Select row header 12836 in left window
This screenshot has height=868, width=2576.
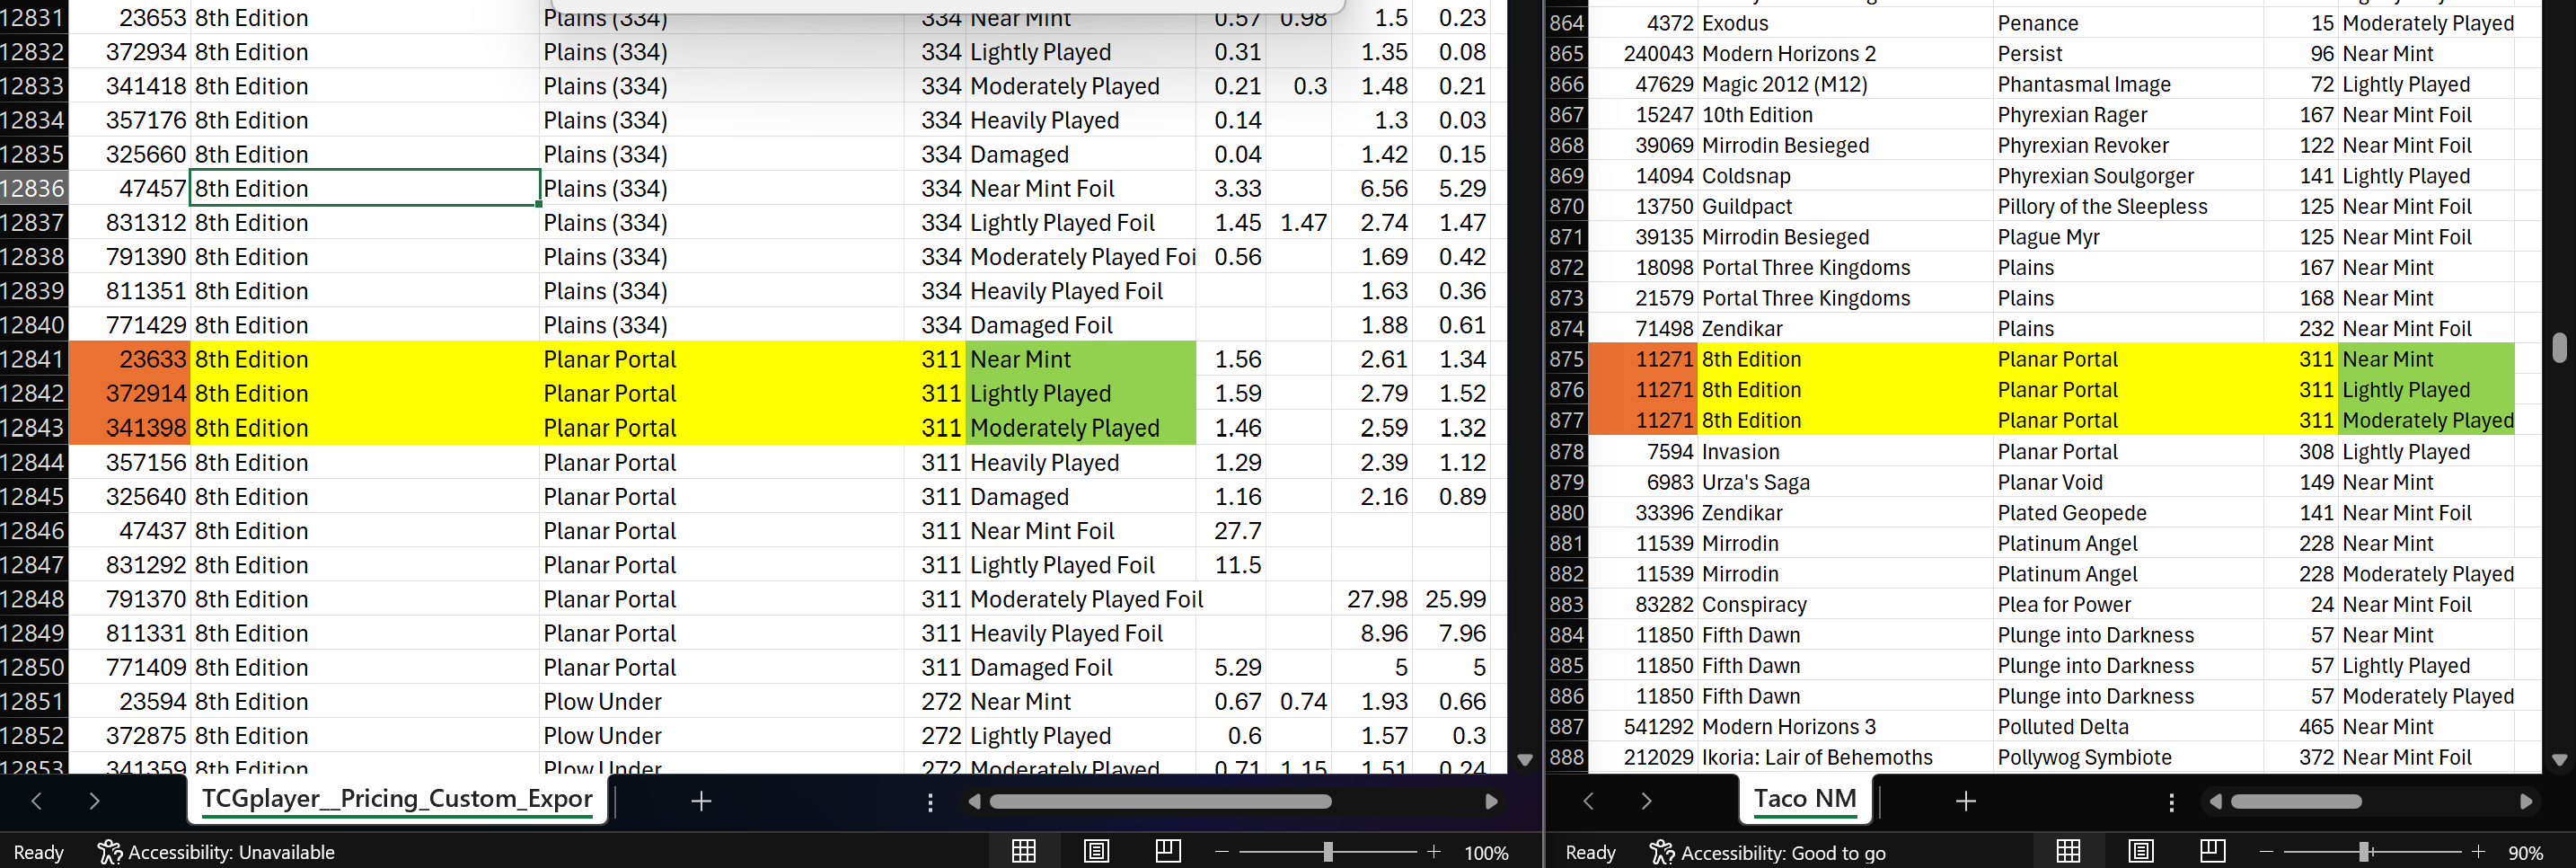tap(33, 188)
